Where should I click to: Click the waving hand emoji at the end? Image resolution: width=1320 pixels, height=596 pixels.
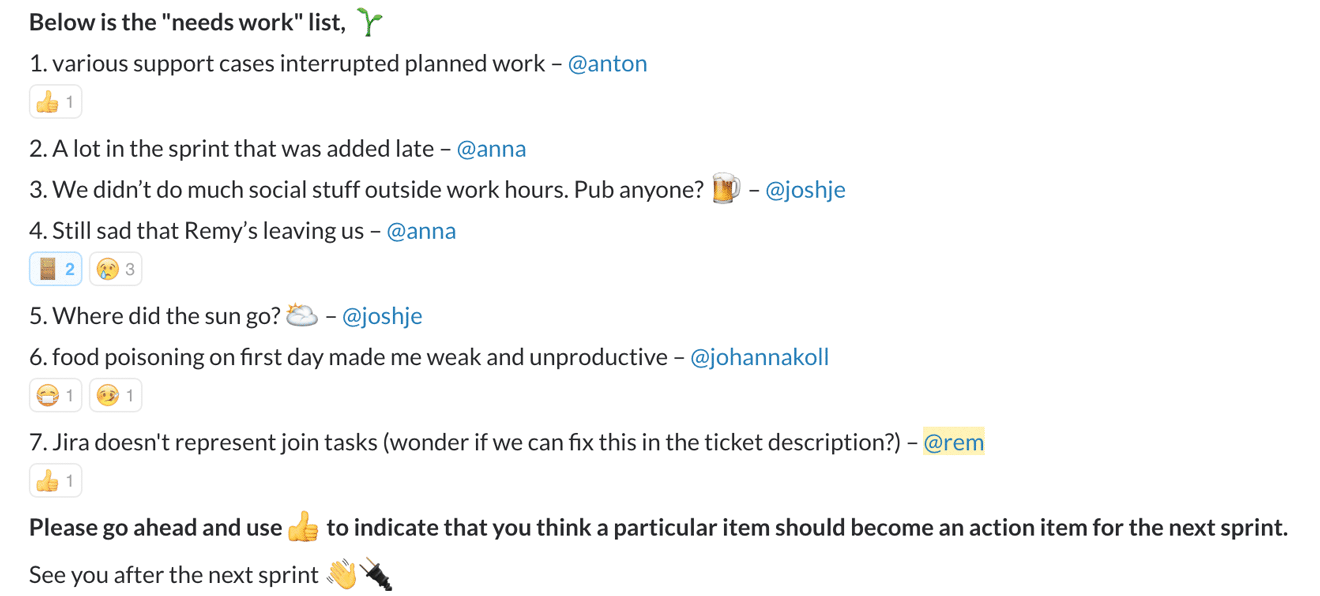[x=342, y=575]
